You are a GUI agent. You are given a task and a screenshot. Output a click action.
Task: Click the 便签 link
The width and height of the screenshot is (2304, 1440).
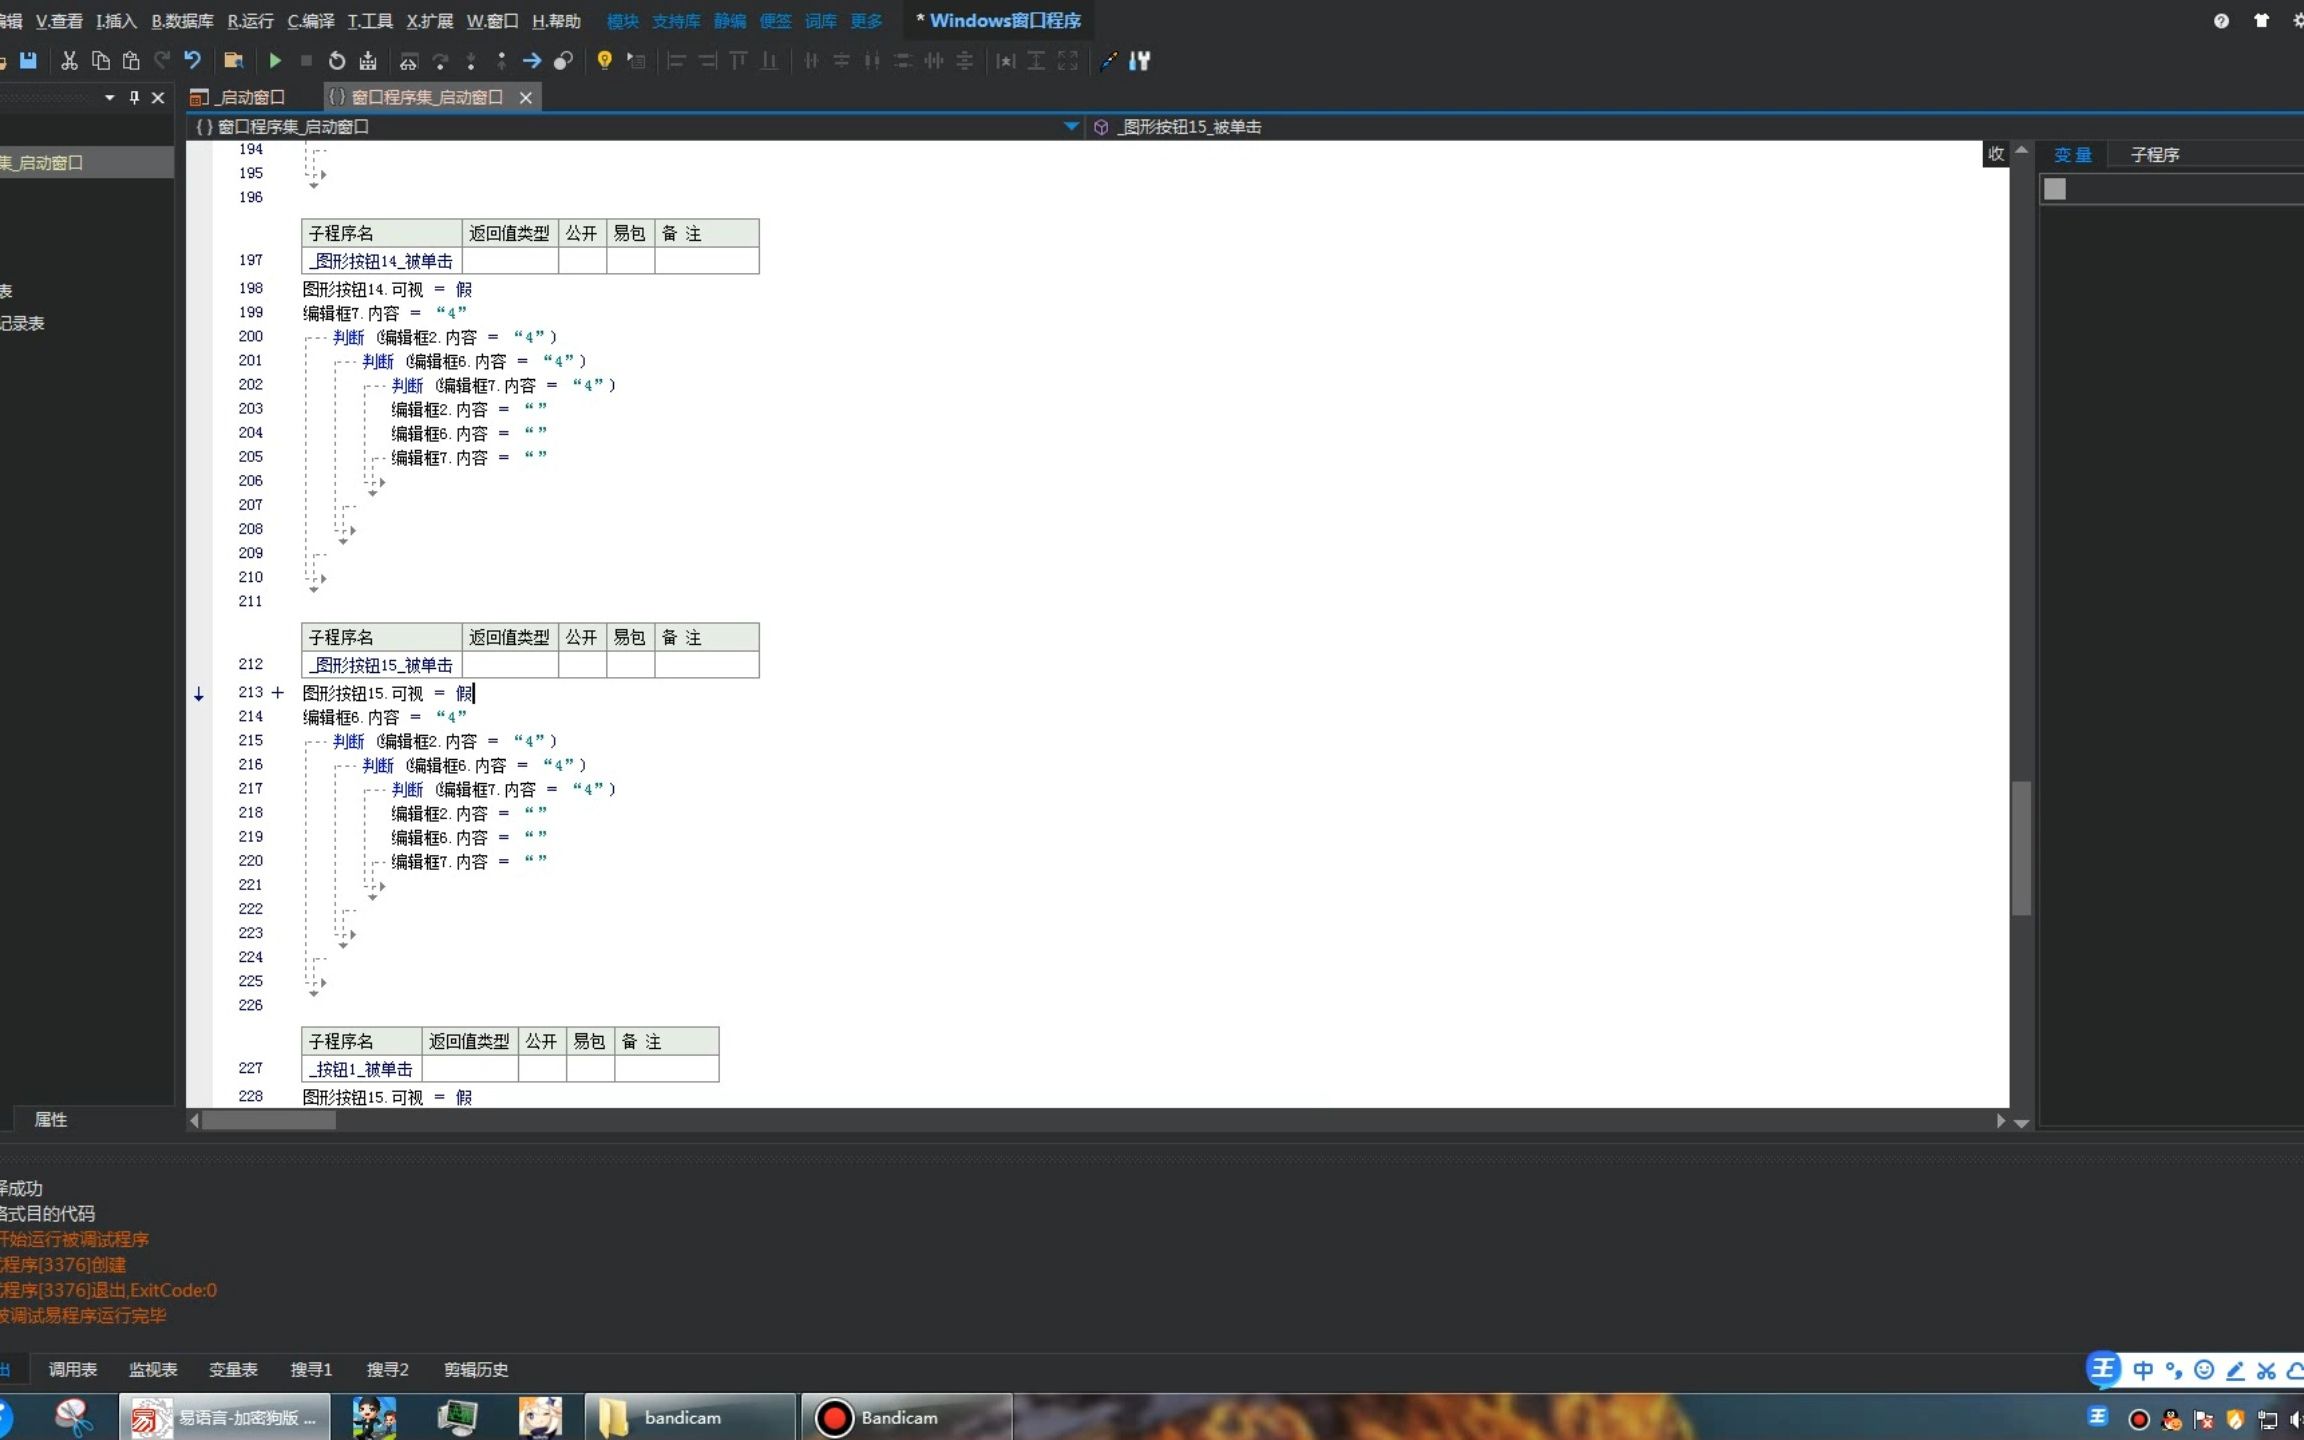775,21
